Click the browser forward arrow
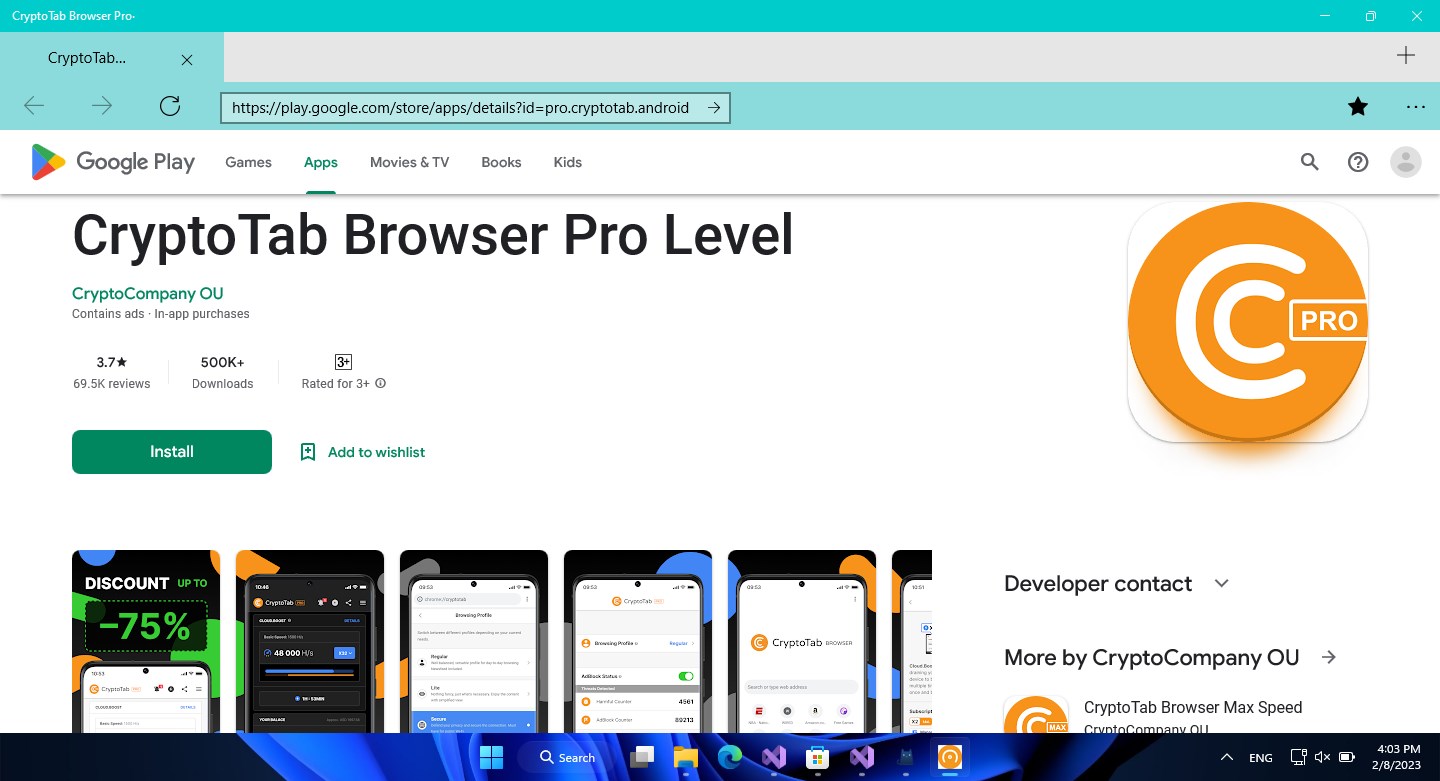1440x781 pixels. click(x=102, y=106)
